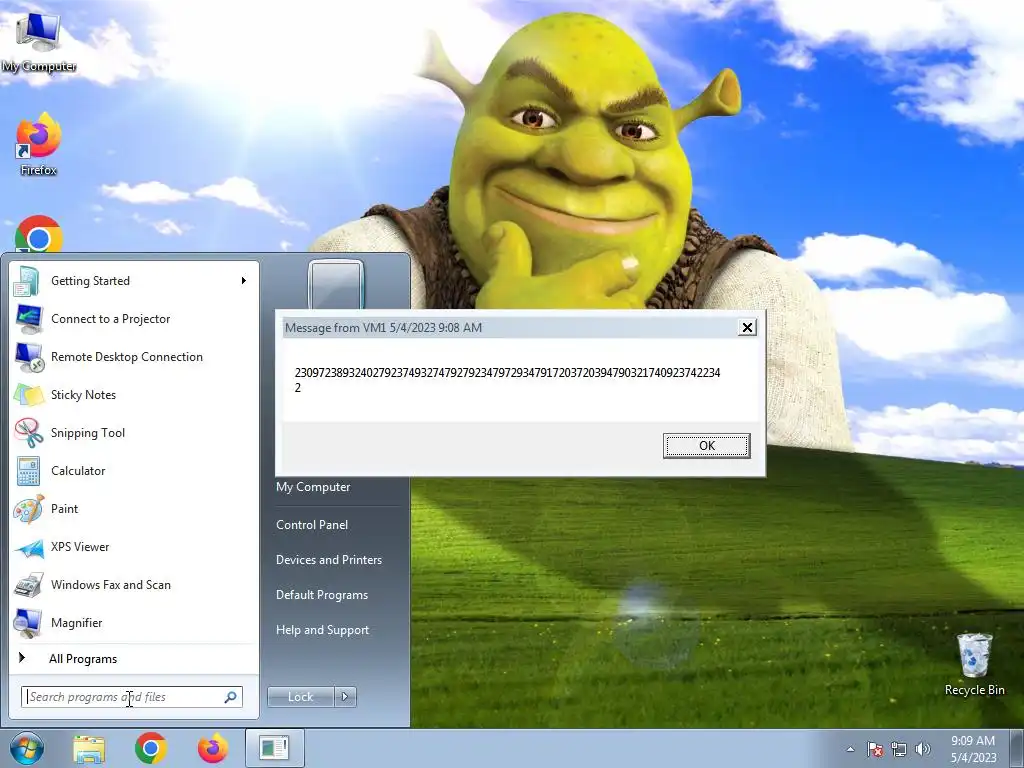1024x768 pixels.
Task: Click the search magnifying glass icon
Action: pos(231,697)
